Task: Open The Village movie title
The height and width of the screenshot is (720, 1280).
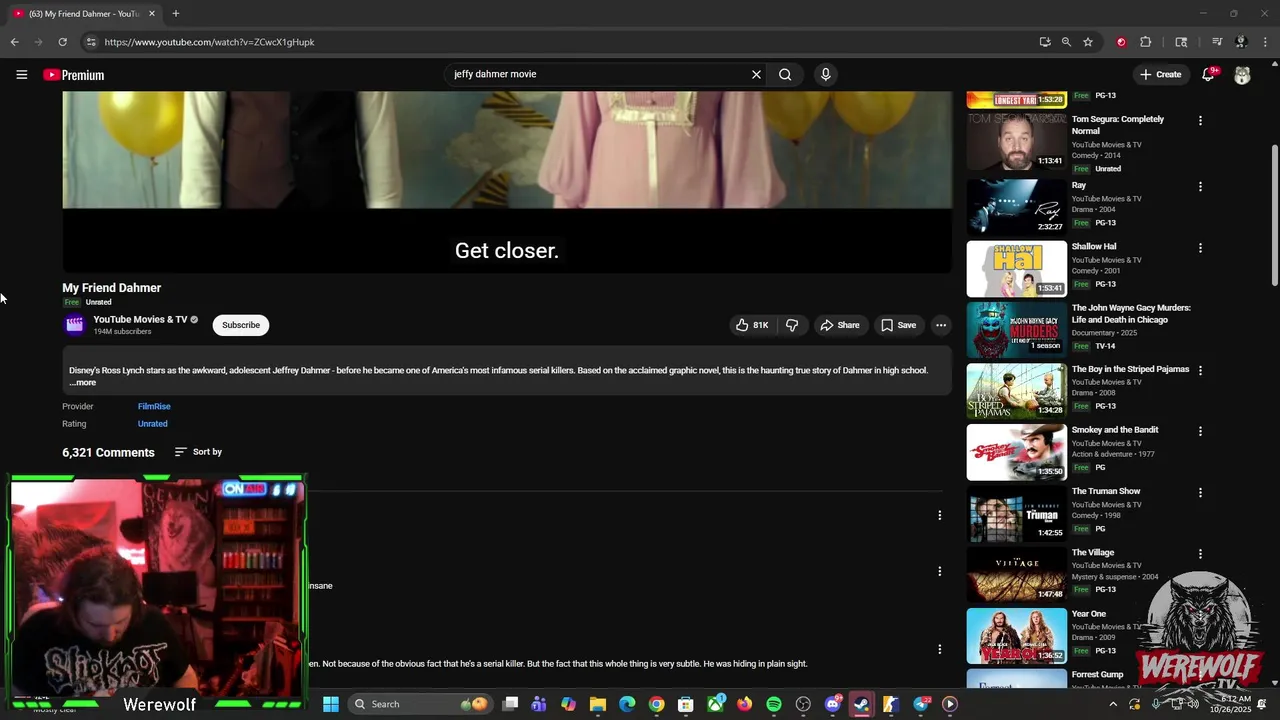Action: coord(1092,553)
